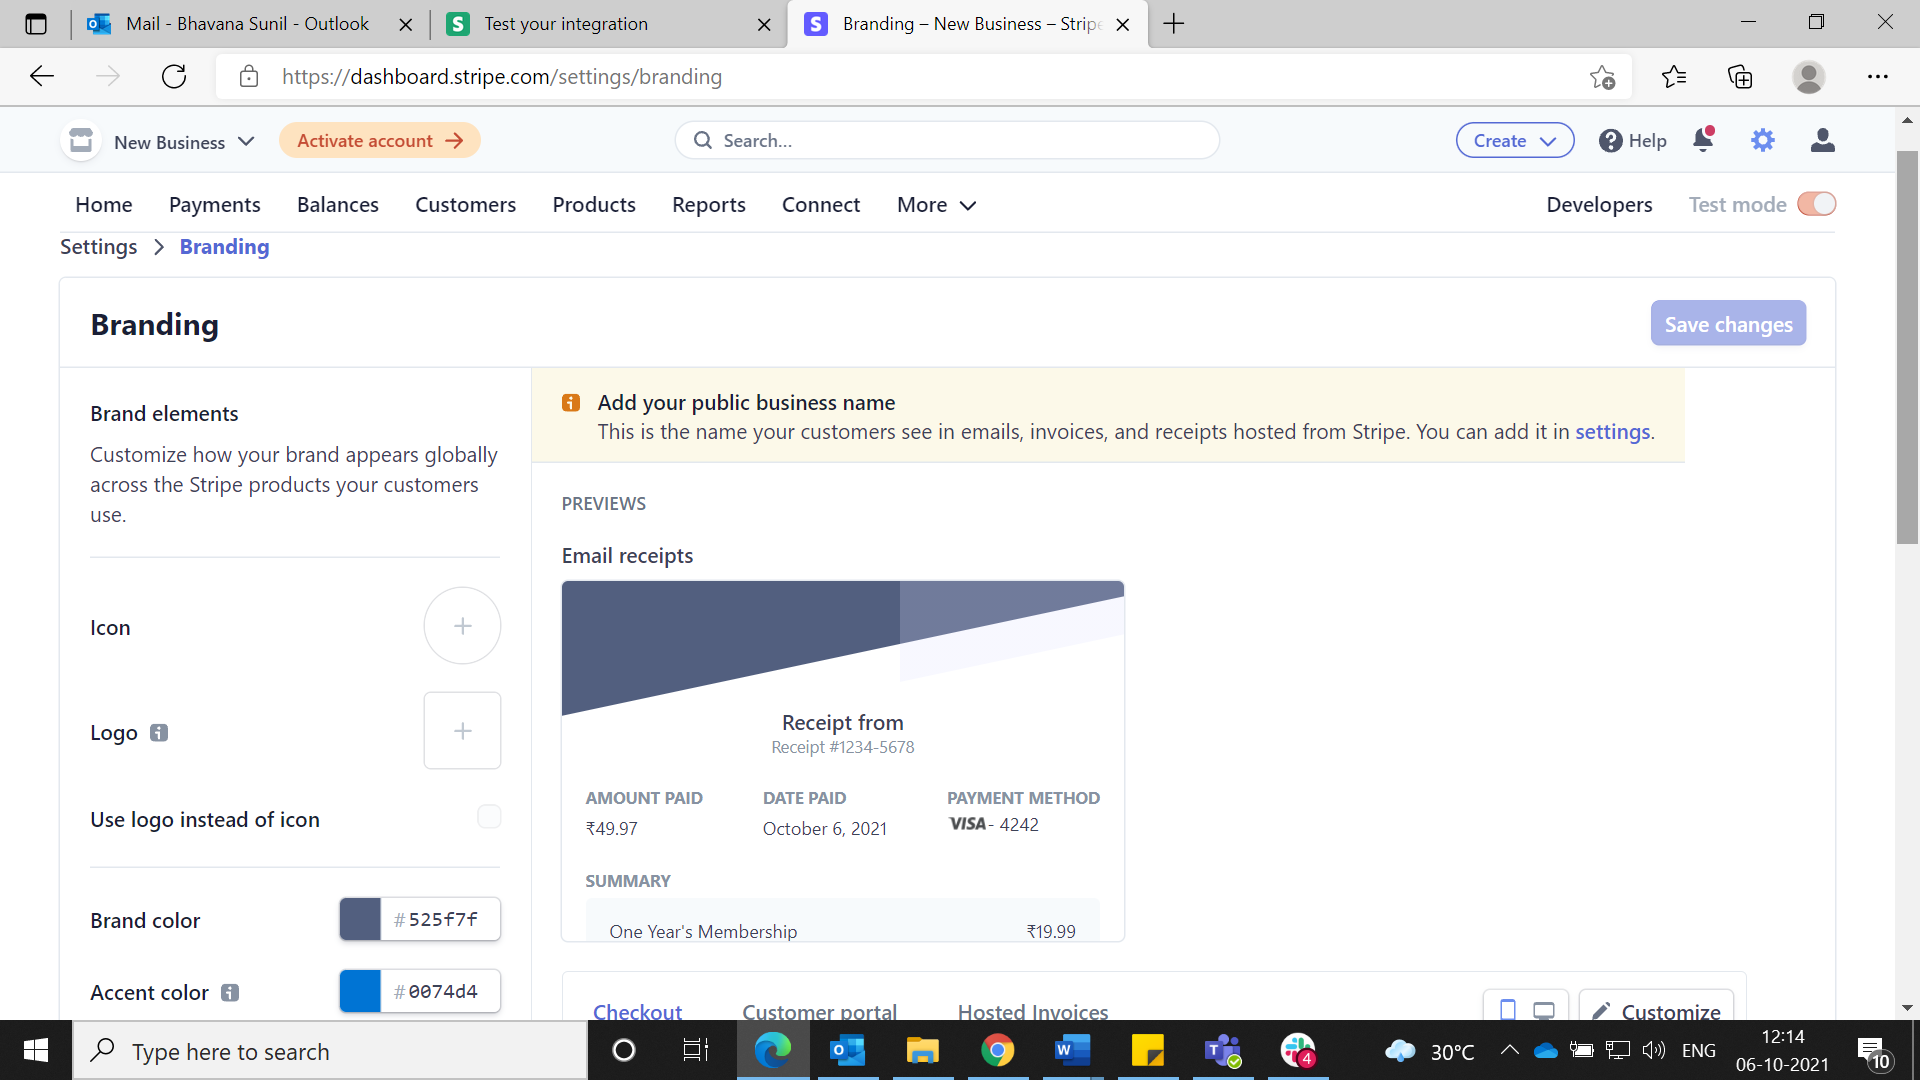Open Outlook from the taskbar

click(x=848, y=1050)
